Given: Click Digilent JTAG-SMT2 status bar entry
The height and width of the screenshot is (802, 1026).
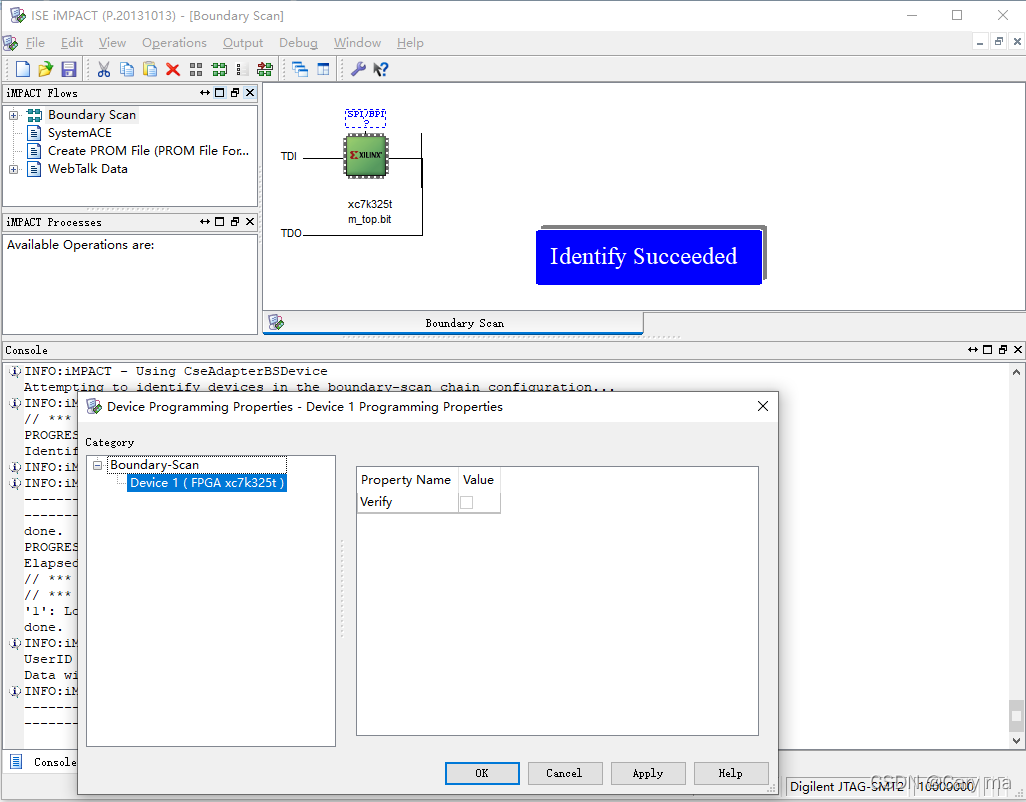Looking at the screenshot, I should (847, 786).
